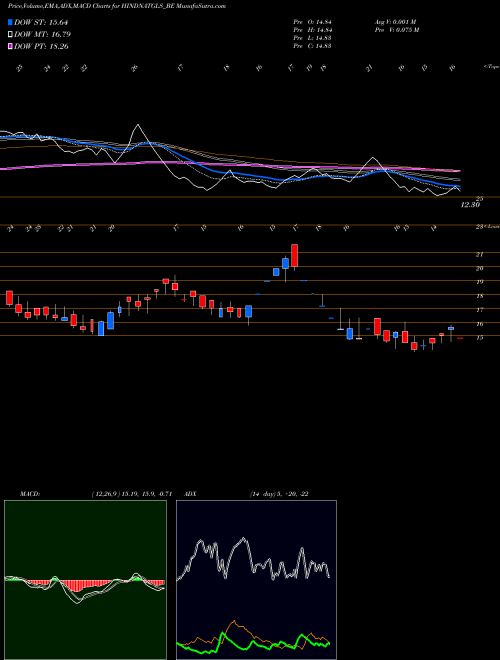
Task: Click the 21 price axis label
Action: 479,255
